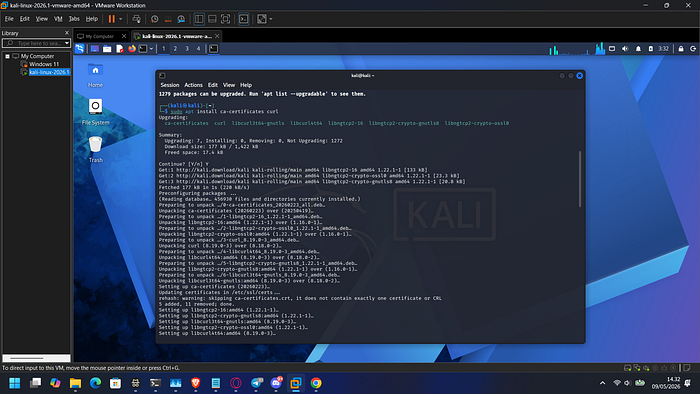
Task: Open the library search dropdown arrow
Action: pos(67,43)
